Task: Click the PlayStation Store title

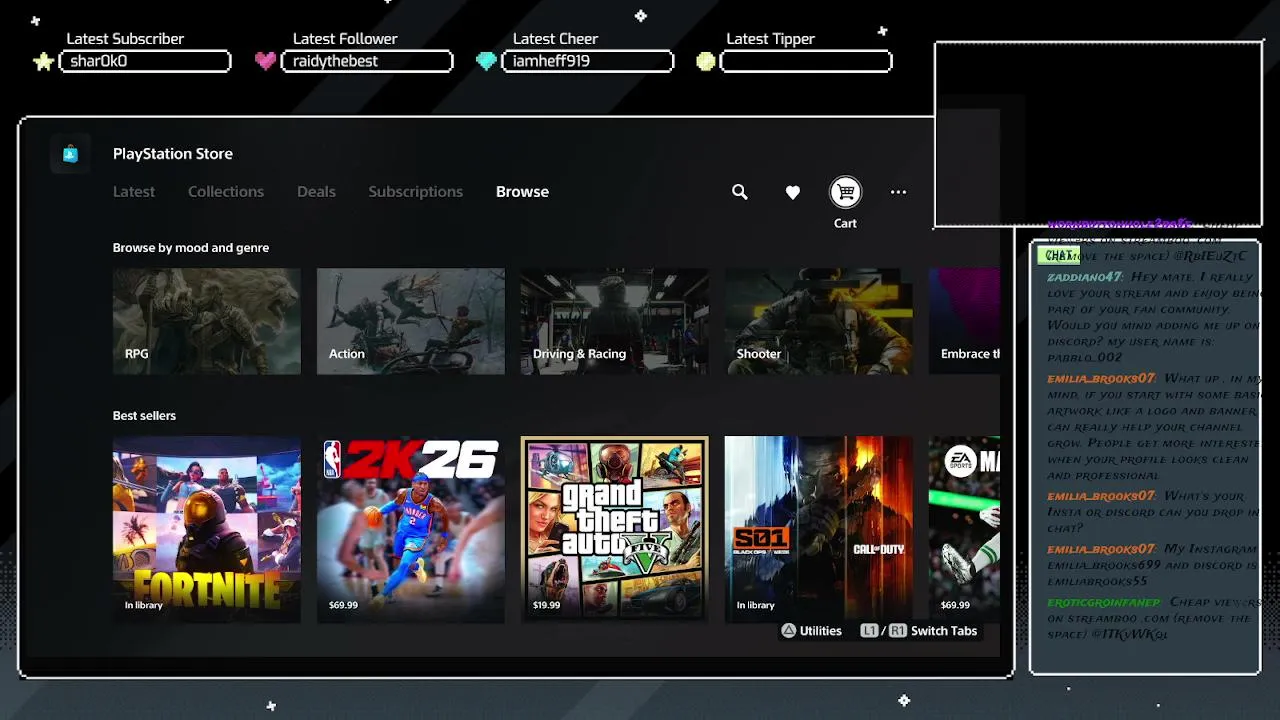Action: click(173, 154)
